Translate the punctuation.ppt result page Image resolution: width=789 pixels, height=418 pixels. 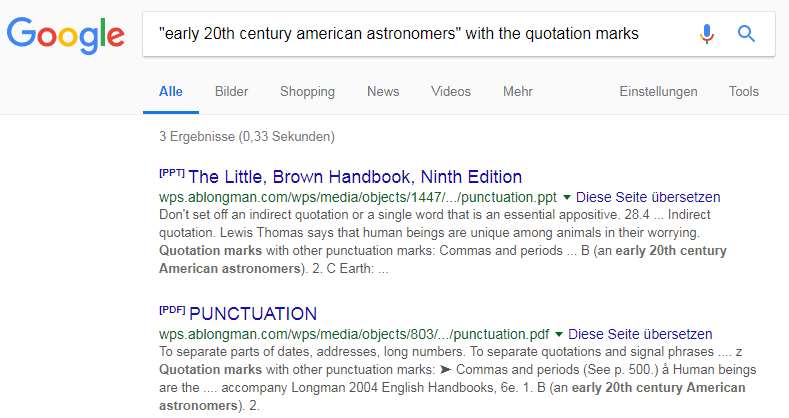click(x=648, y=197)
